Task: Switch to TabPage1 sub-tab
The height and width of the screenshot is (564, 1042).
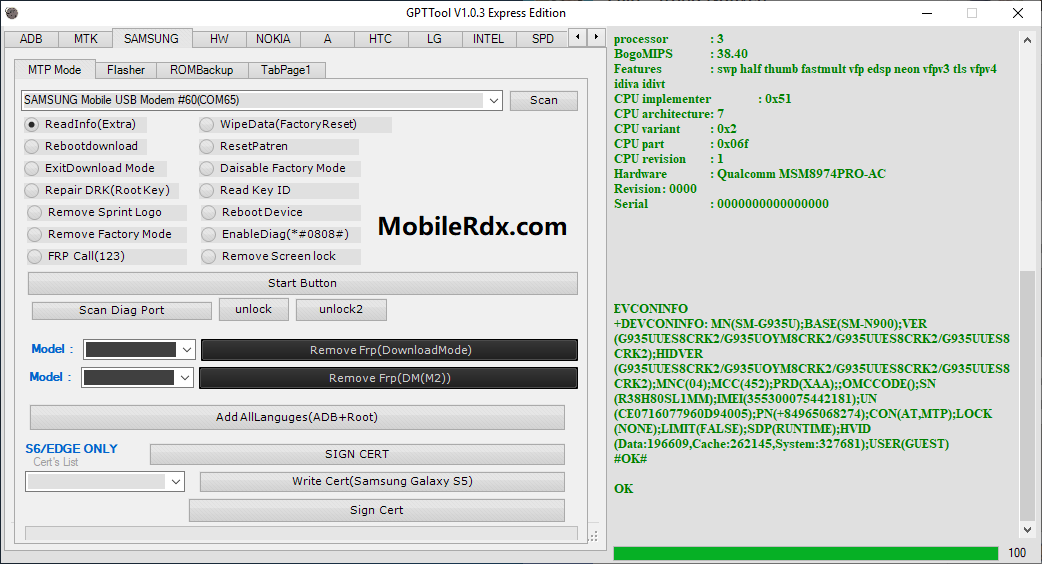Action: 286,70
